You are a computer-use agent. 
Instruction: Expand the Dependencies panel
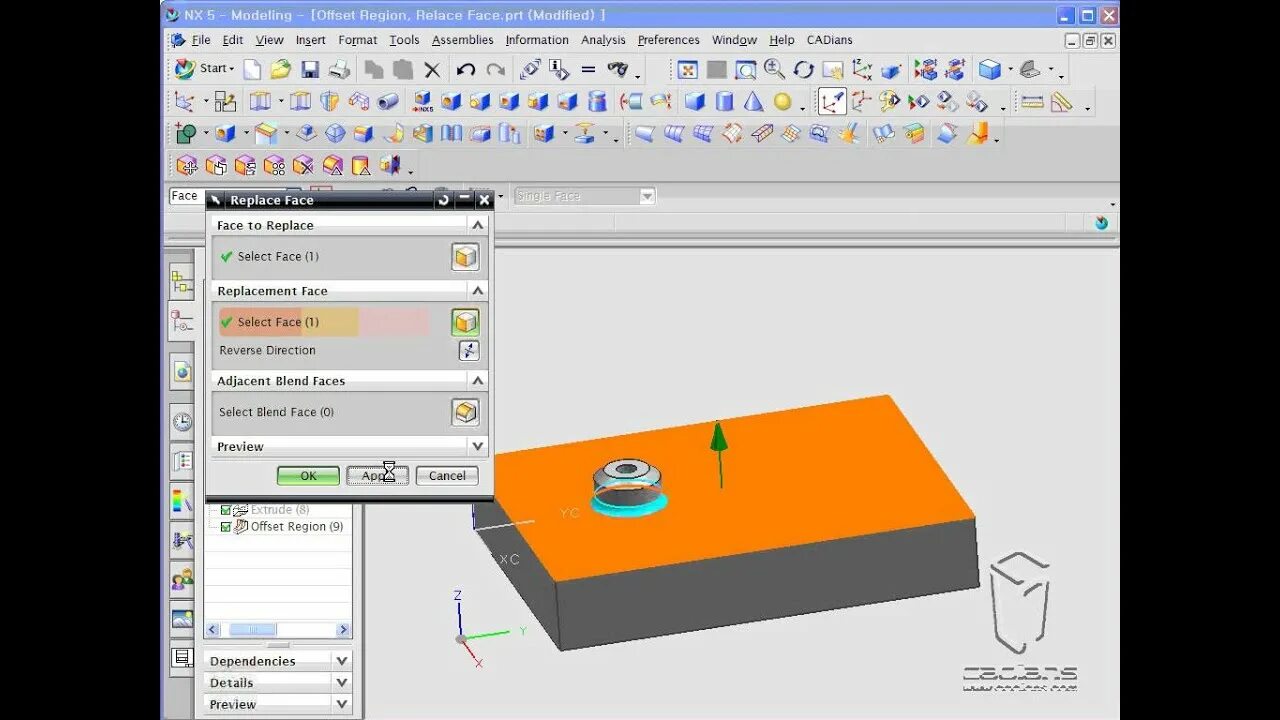pos(342,661)
